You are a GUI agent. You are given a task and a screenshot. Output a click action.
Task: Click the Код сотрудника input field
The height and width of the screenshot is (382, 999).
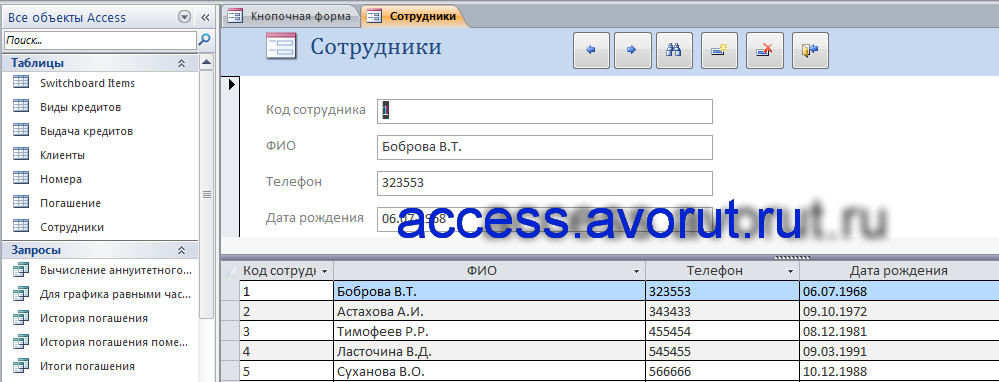tap(545, 111)
